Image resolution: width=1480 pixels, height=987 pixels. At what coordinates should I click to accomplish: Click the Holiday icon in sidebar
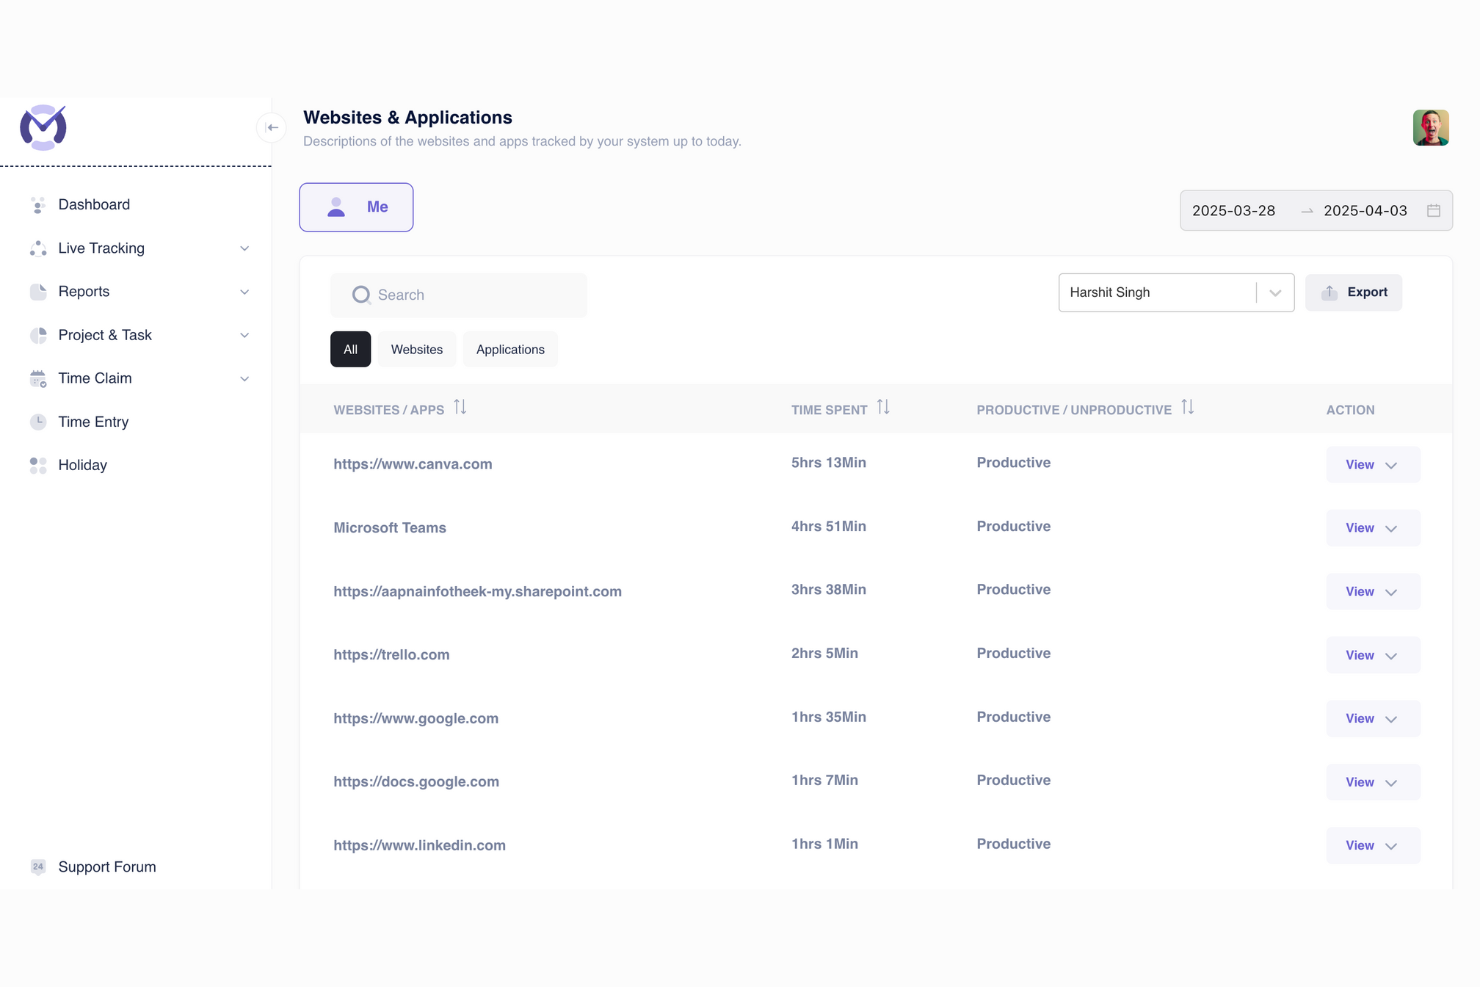[37, 465]
